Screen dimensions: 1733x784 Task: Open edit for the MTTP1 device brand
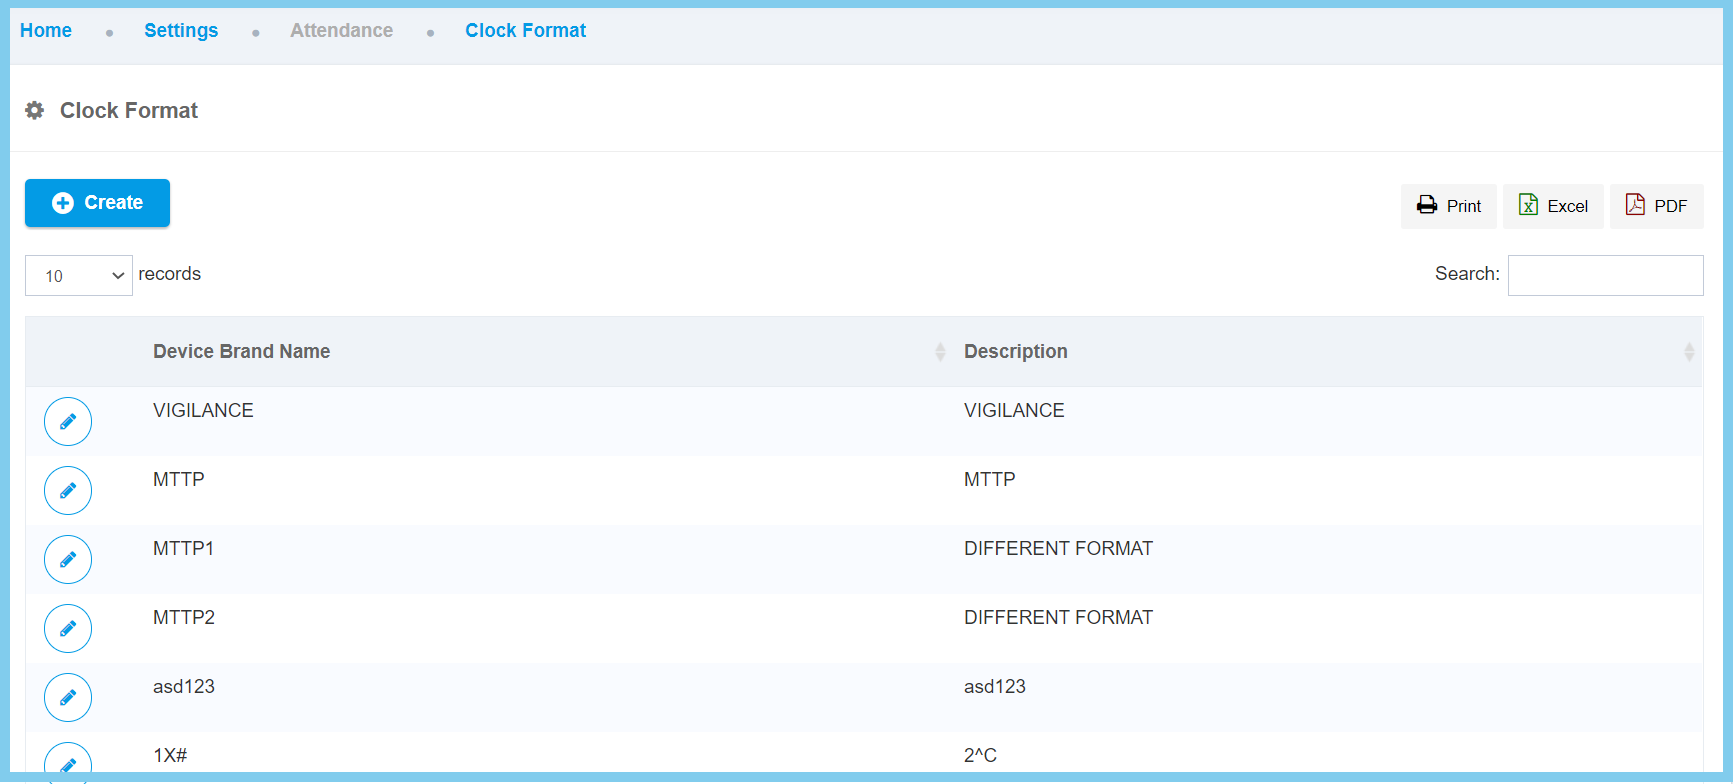click(68, 560)
